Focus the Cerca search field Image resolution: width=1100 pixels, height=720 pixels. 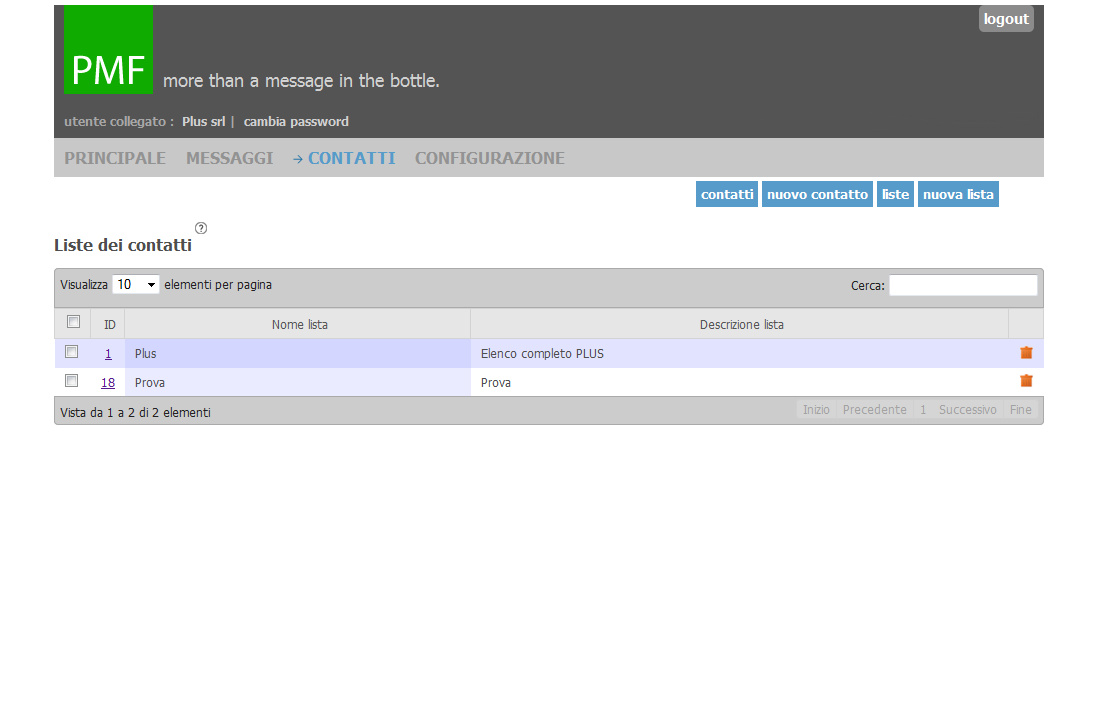point(963,285)
